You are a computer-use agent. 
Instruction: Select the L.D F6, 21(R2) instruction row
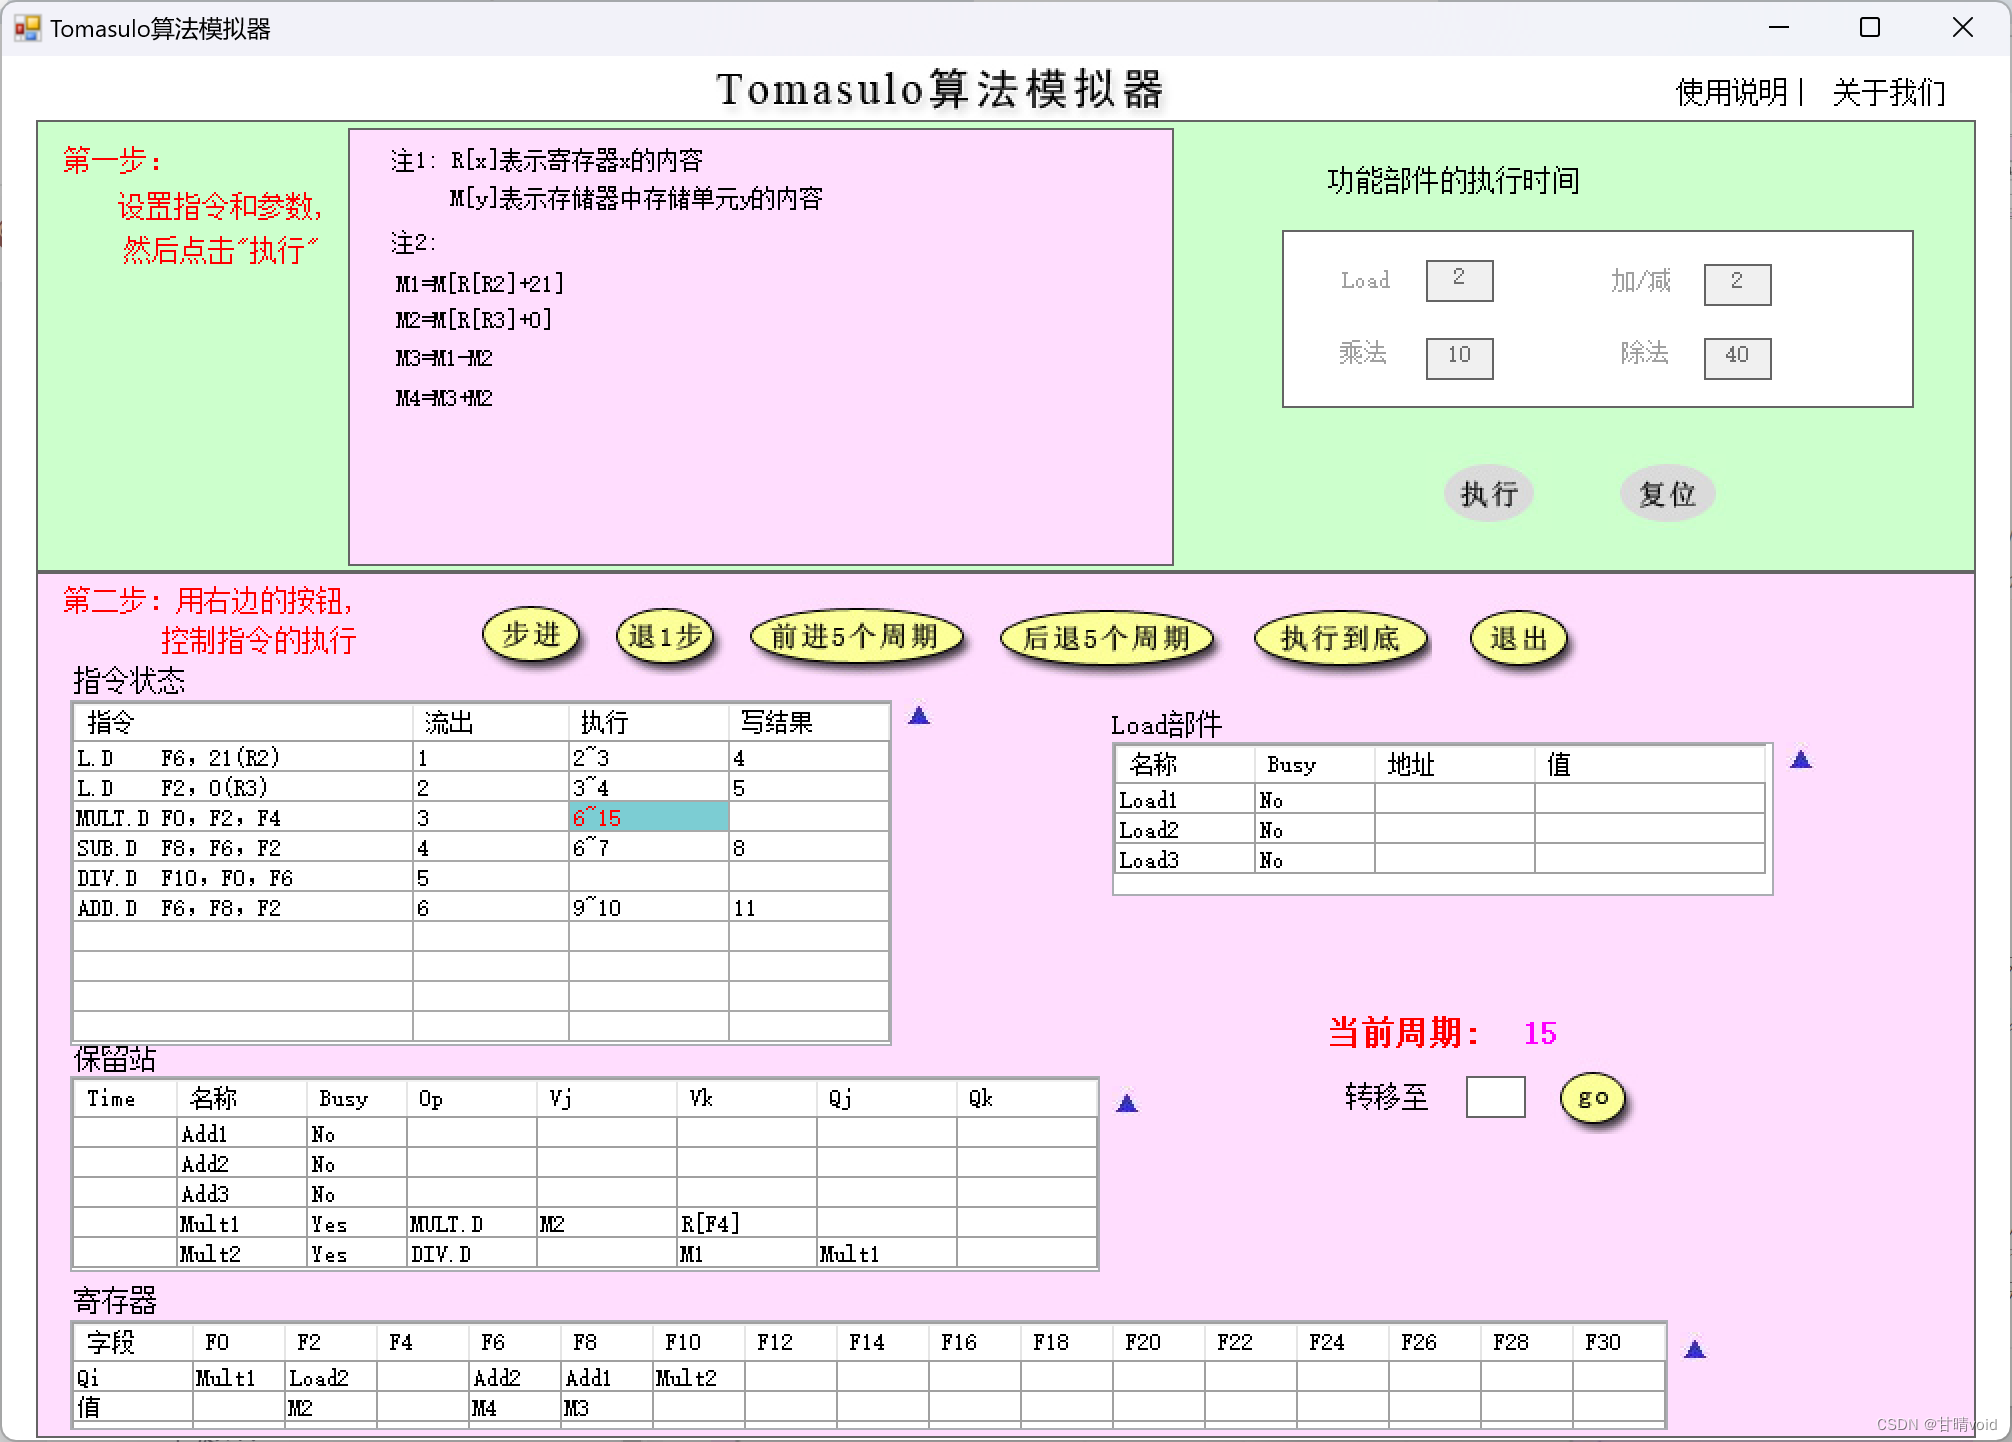tap(481, 757)
